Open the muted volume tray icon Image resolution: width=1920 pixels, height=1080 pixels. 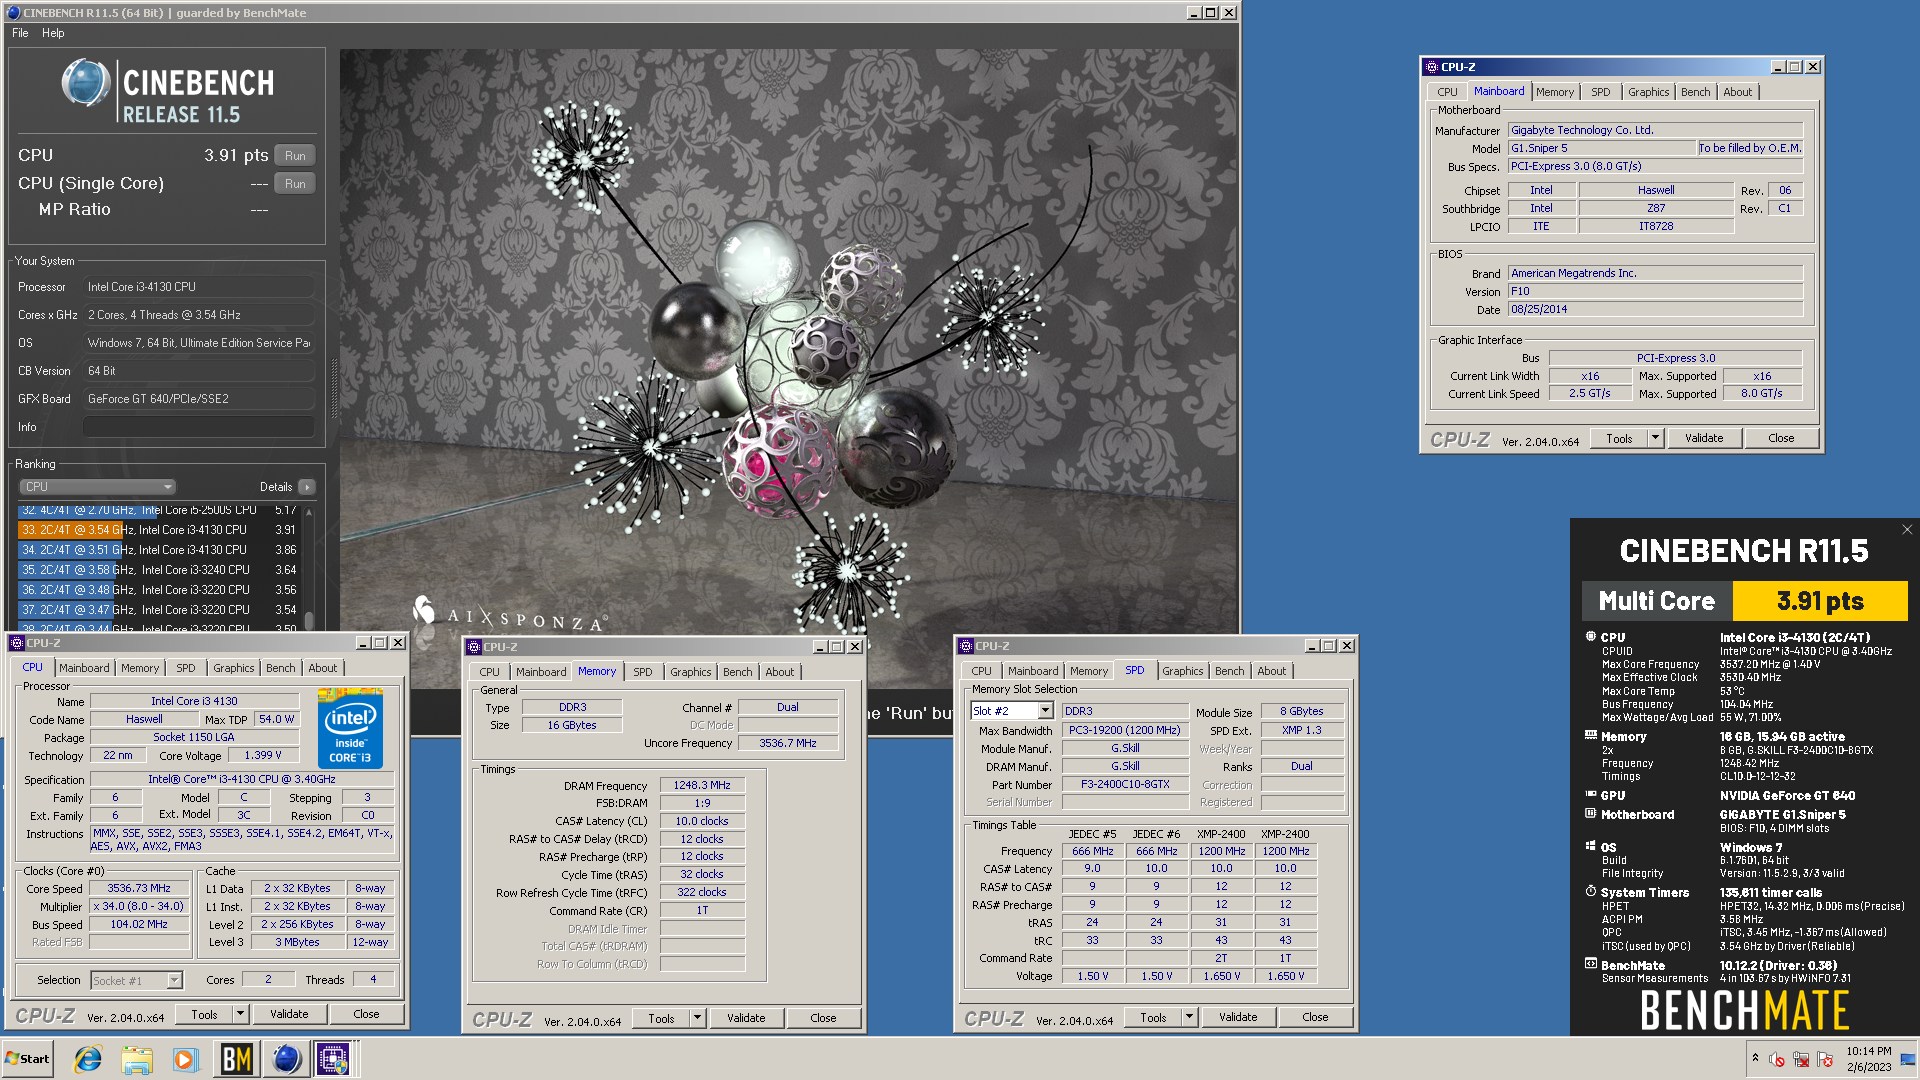click(x=1777, y=1059)
